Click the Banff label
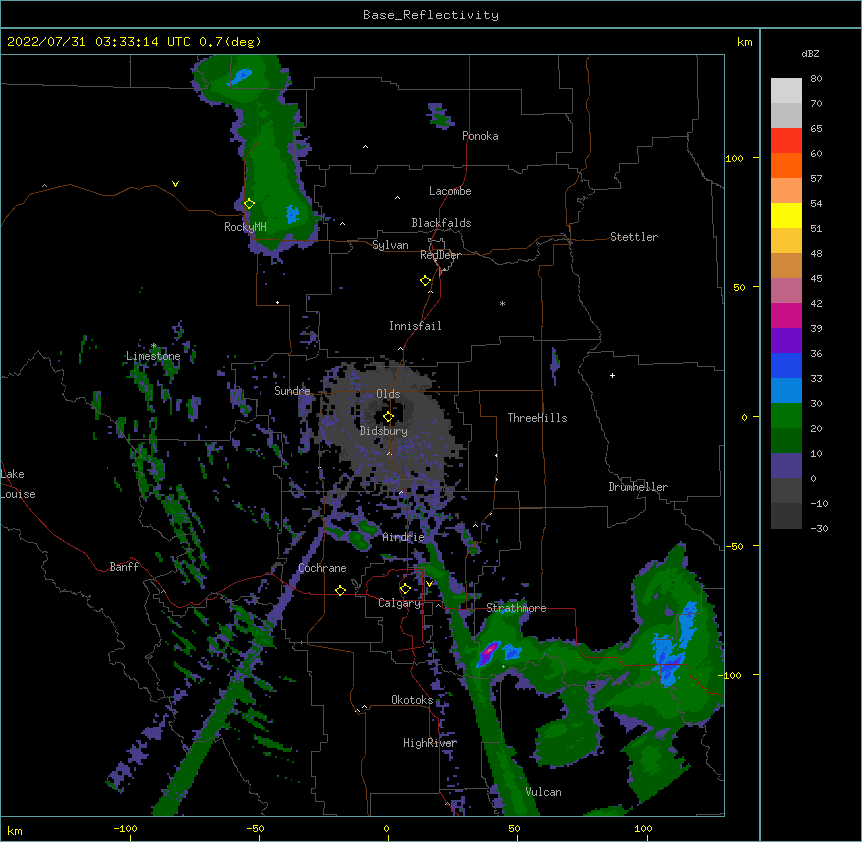Viewport: 862px width, 842px height. (x=124, y=567)
